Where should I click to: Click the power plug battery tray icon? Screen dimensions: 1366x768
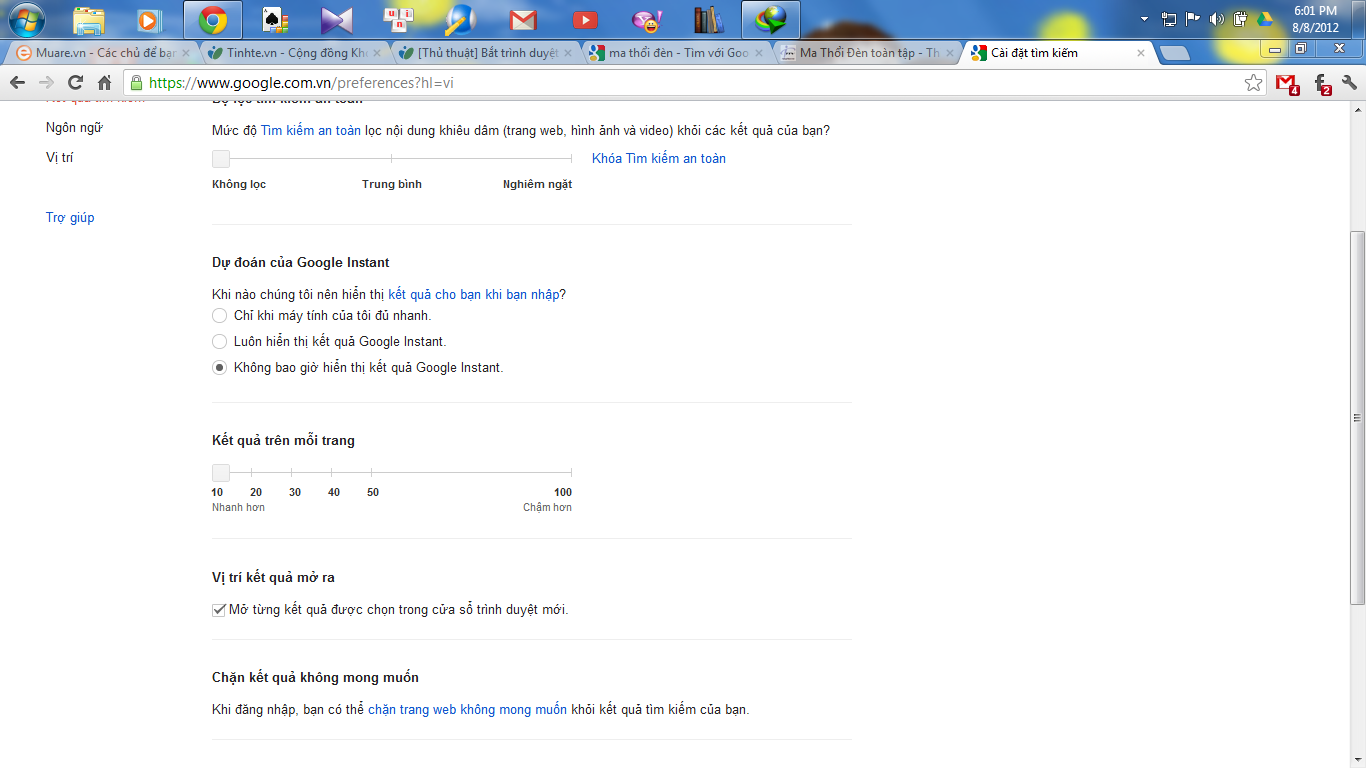[1240, 19]
